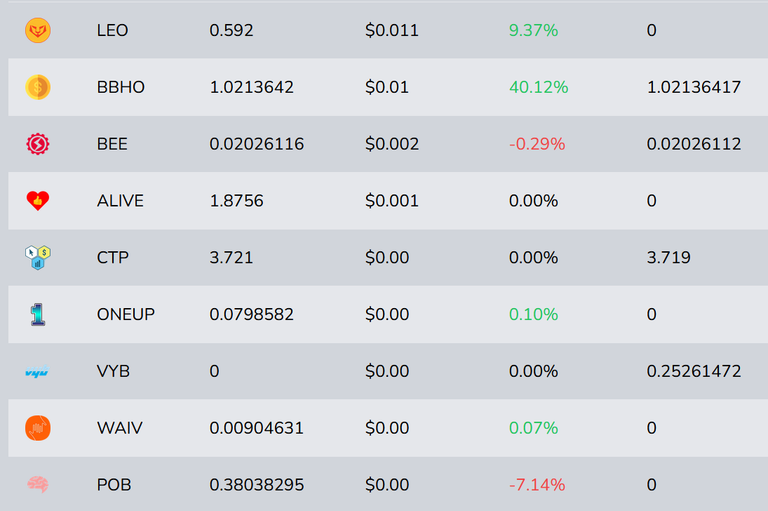Click the POB pink brain icon
This screenshot has height=511, width=768.
coord(38,485)
